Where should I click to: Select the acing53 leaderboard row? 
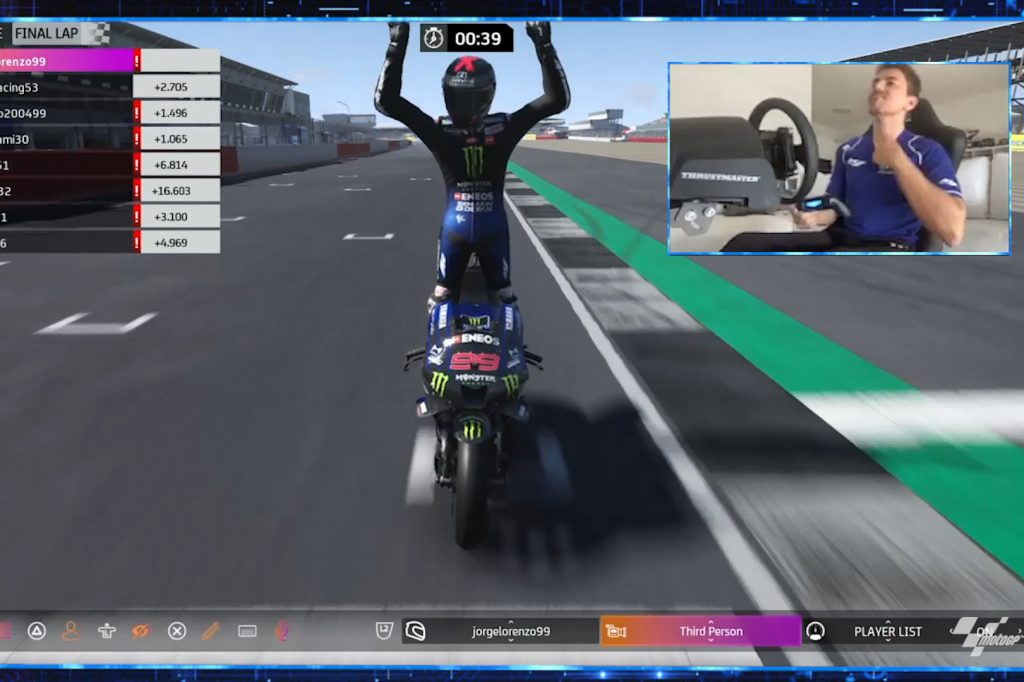click(110, 87)
